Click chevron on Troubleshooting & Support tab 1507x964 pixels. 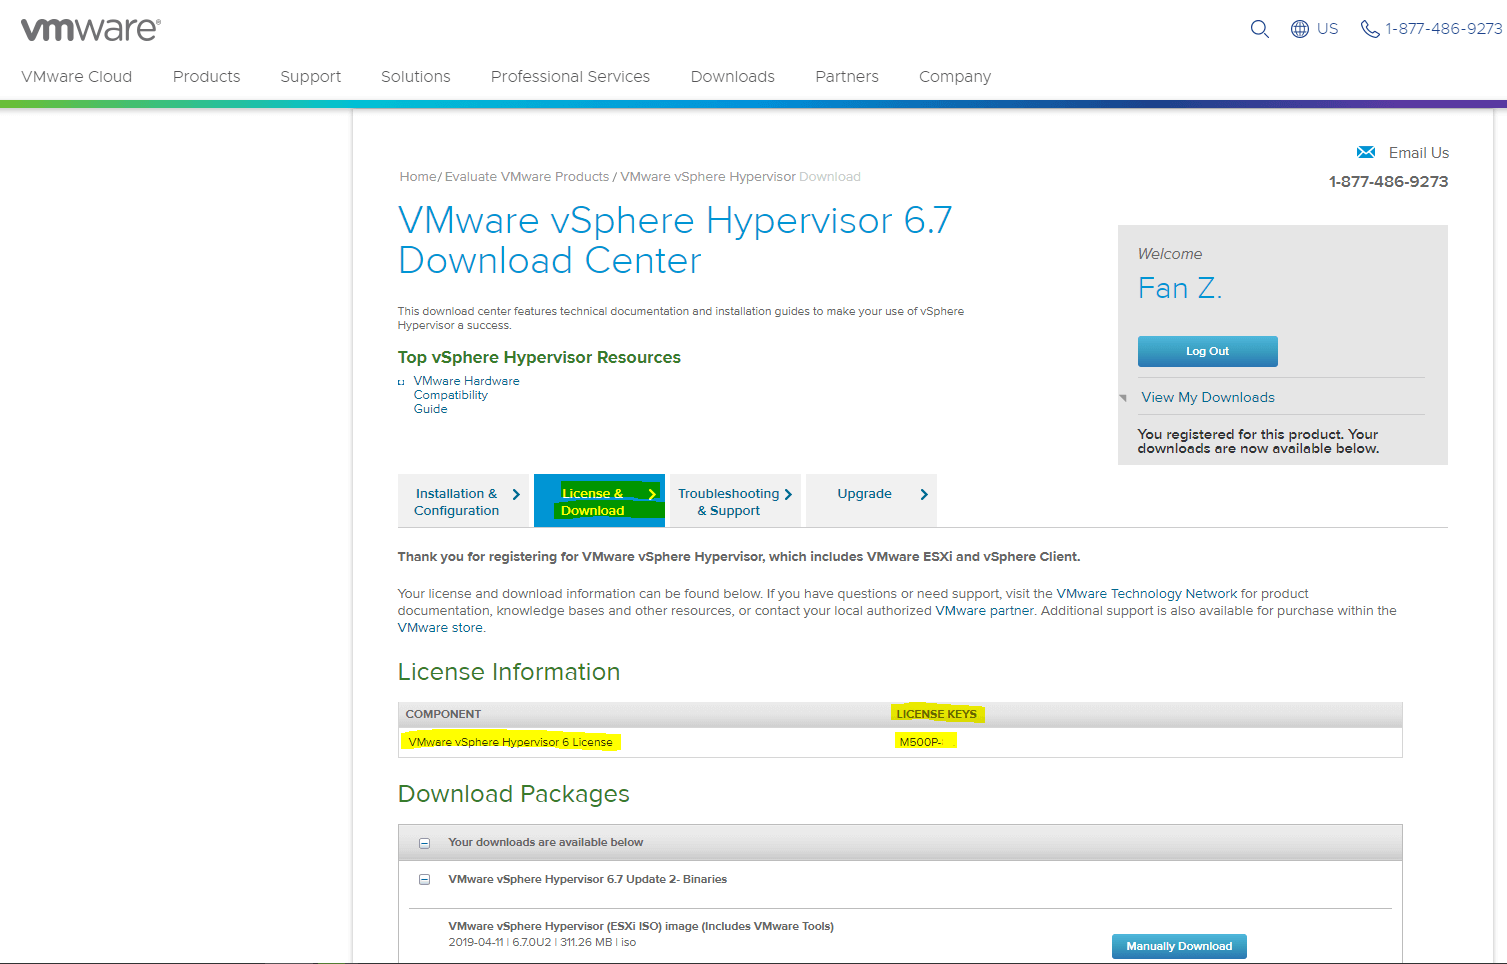point(788,494)
